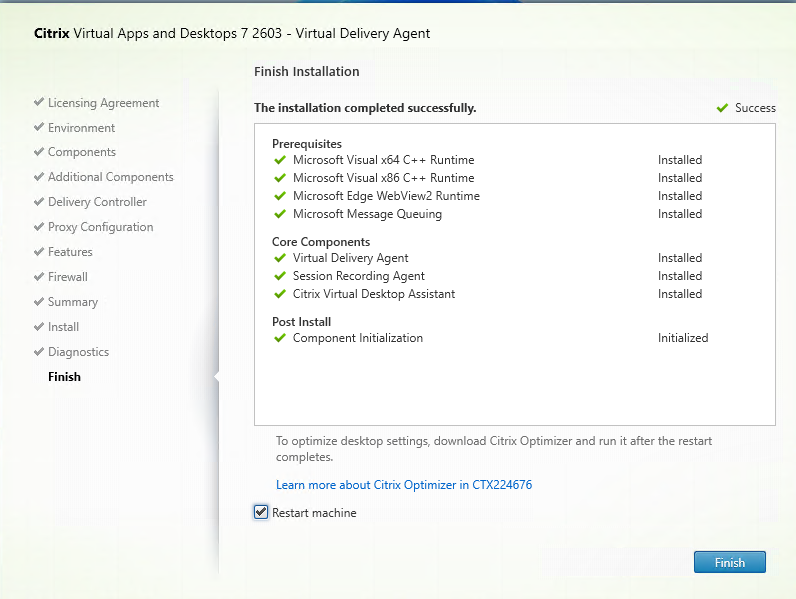This screenshot has width=796, height=599.
Task: Open Citrix Optimizer CTX224676 link
Action: coord(404,485)
